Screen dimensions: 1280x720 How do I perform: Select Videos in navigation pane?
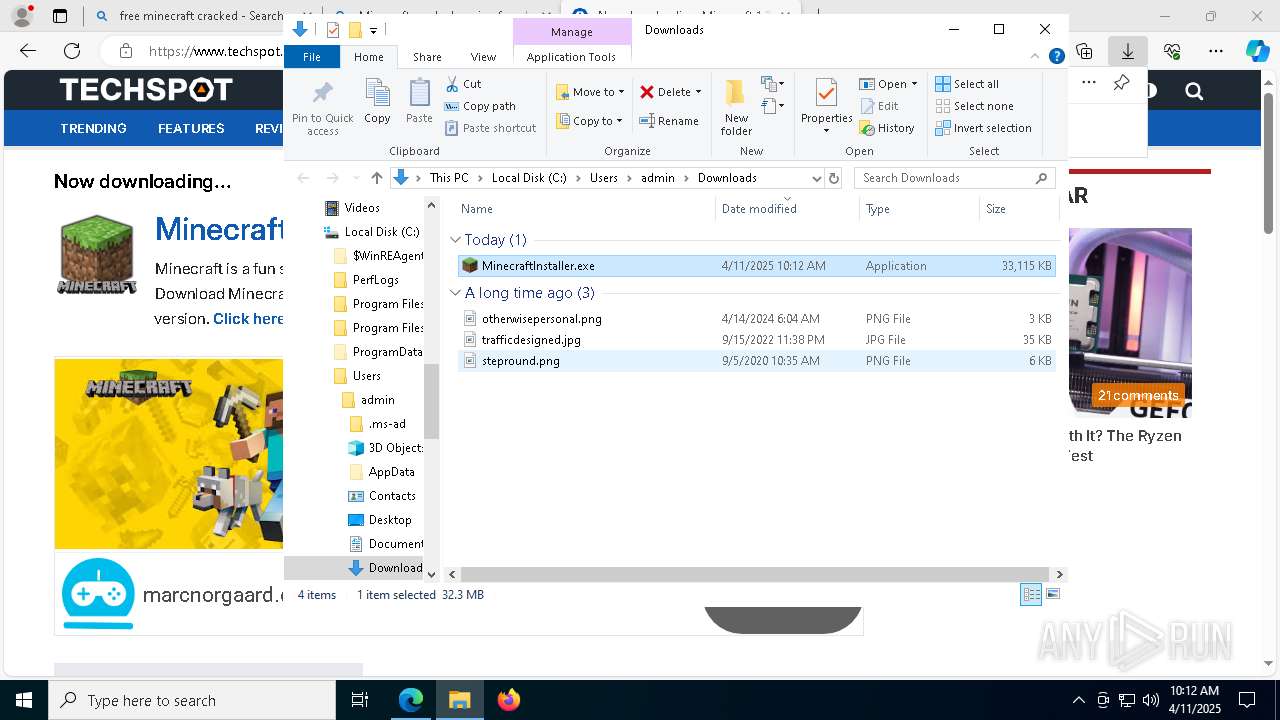point(352,208)
